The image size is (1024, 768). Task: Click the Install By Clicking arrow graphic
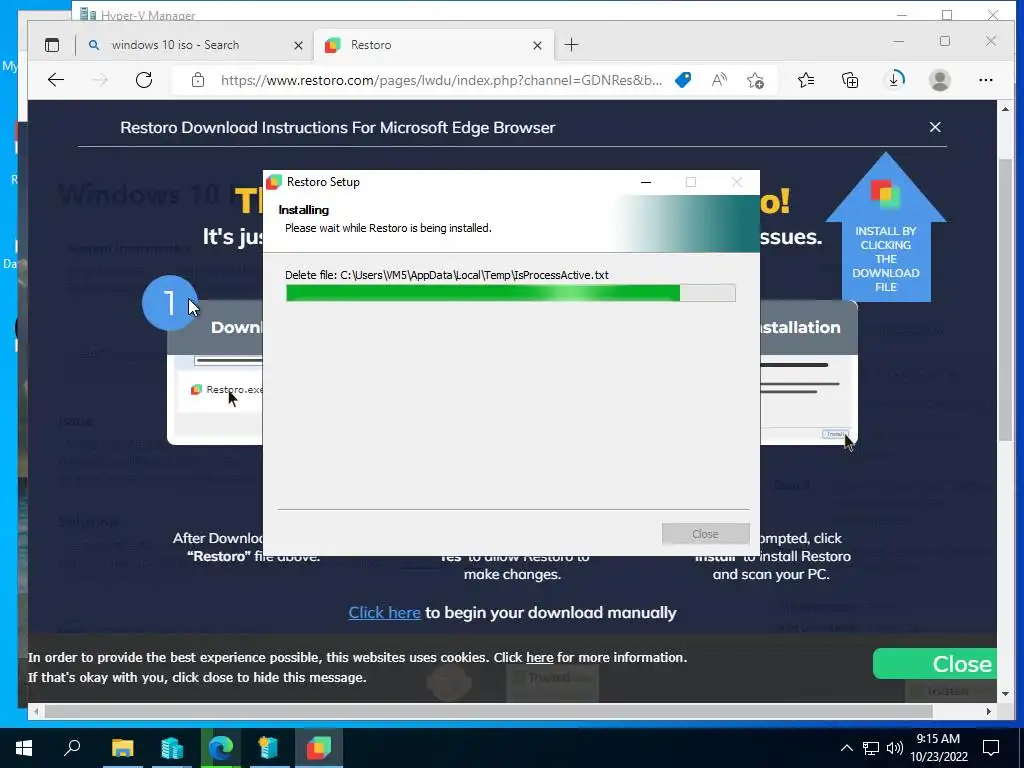[x=886, y=227]
